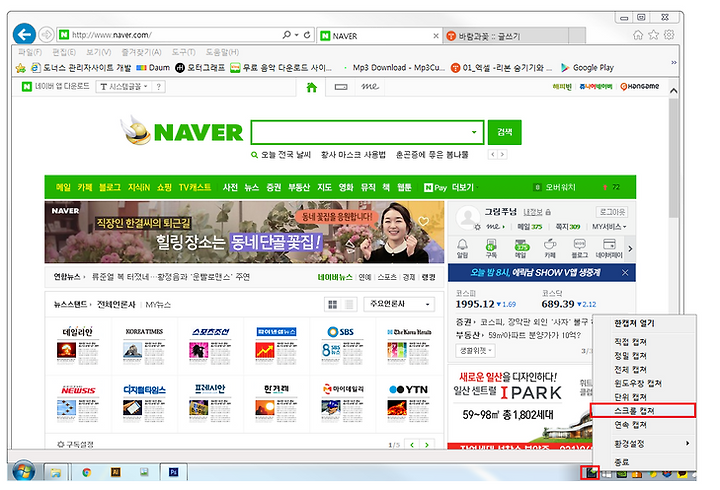
Task: Click list view toggle in newsstand
Action: pyautogui.click(x=349, y=304)
